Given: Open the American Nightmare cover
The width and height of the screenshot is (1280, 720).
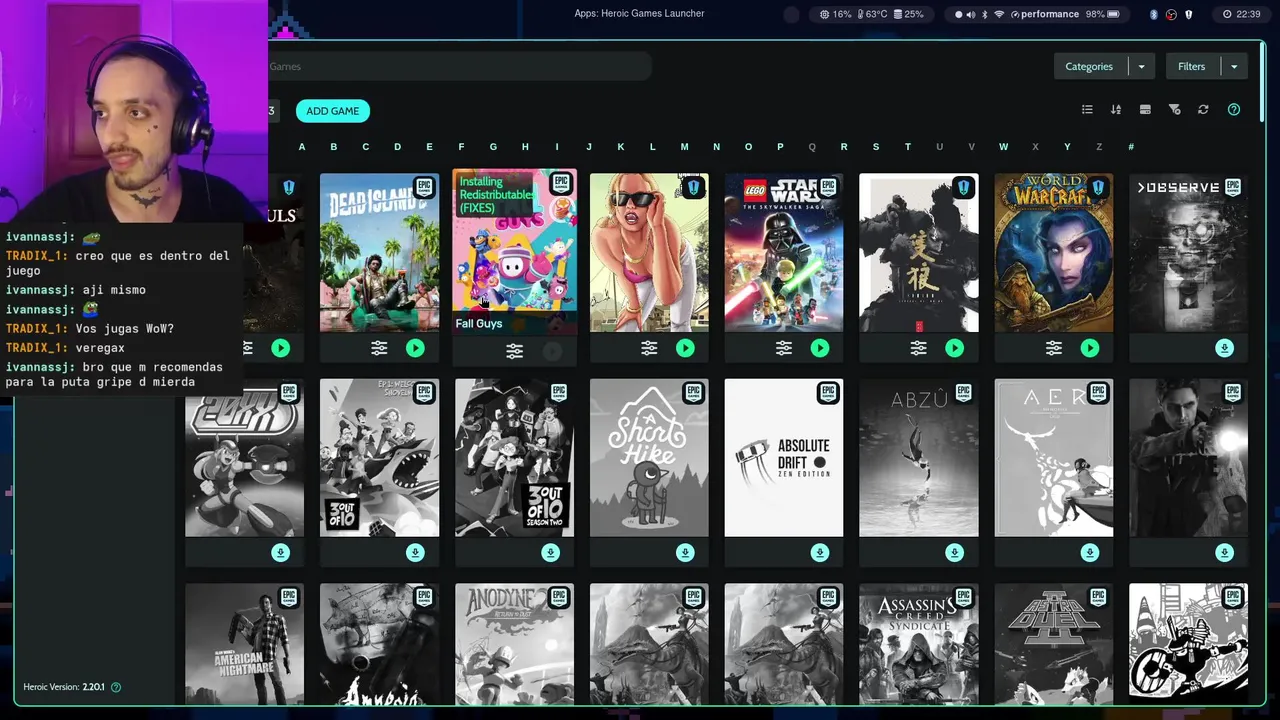Looking at the screenshot, I should [244, 644].
